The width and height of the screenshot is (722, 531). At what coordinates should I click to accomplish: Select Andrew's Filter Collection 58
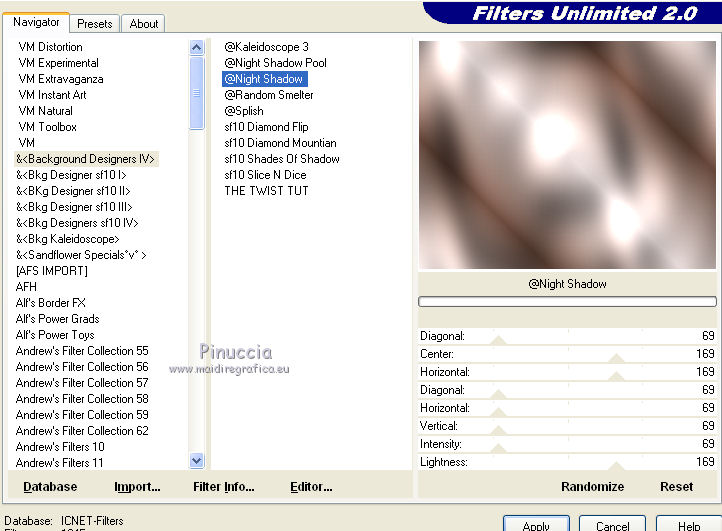(x=82, y=399)
